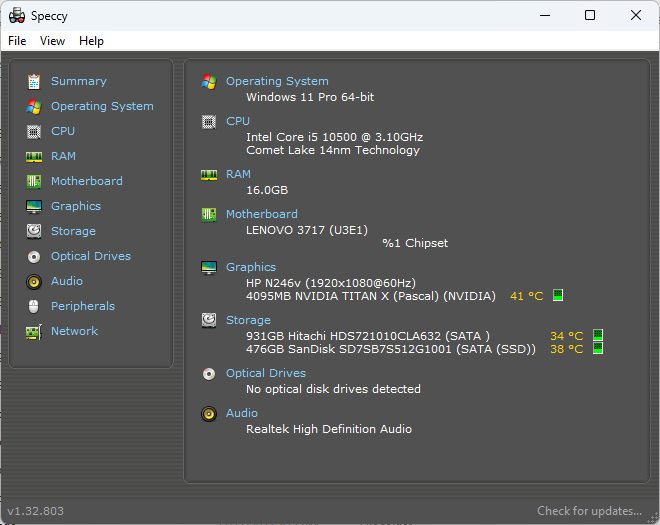
Task: Click the Storage heading in the summary pane
Action: (x=248, y=320)
